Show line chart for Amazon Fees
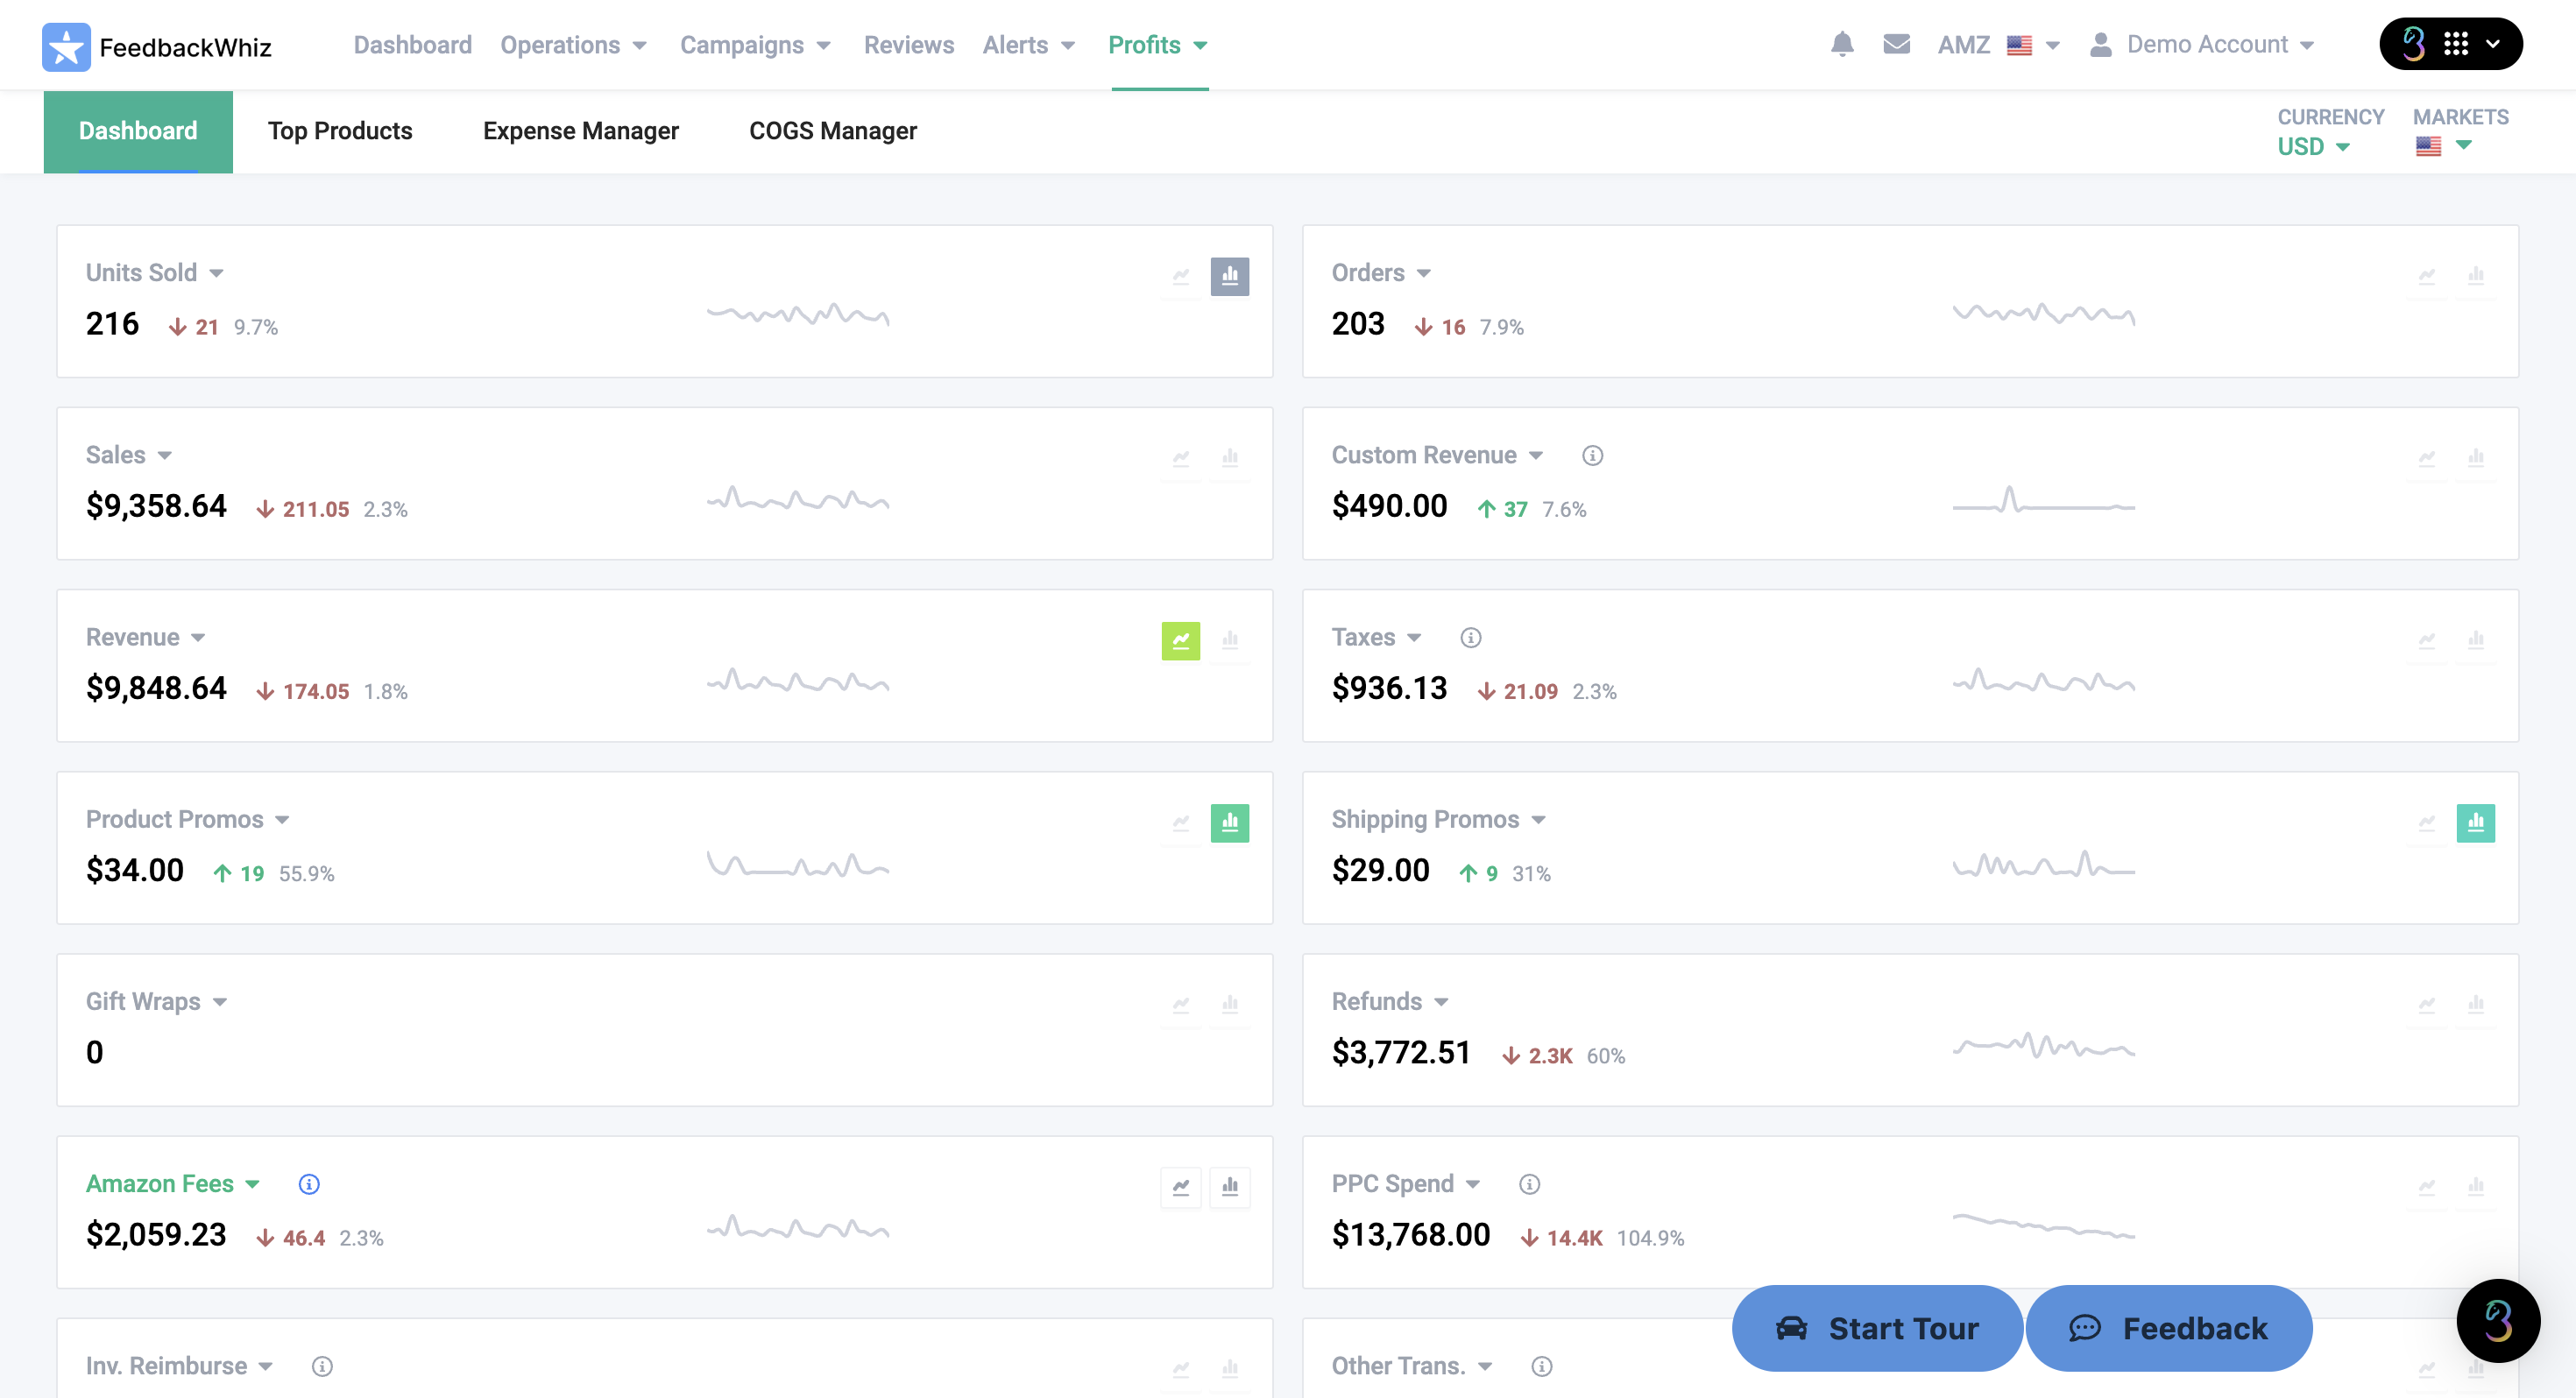Screen dimensions: 2576x1398 tap(1180, 1187)
